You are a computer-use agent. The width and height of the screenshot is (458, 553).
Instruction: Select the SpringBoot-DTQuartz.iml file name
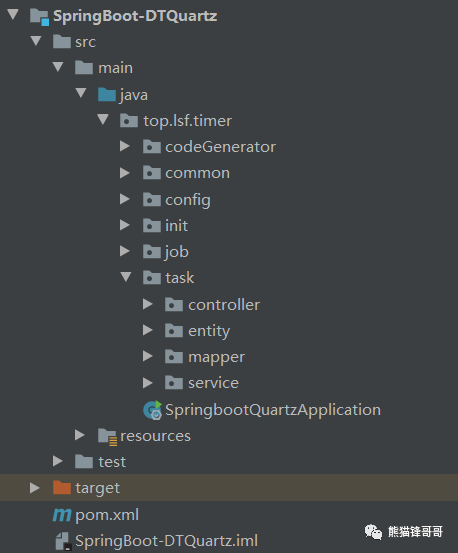click(x=166, y=541)
